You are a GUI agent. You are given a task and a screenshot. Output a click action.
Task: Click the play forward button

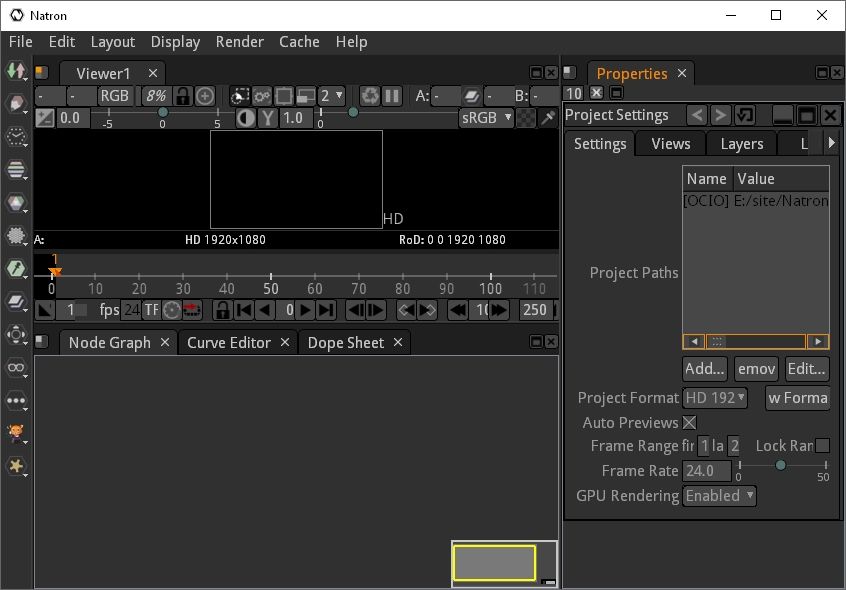click(305, 310)
